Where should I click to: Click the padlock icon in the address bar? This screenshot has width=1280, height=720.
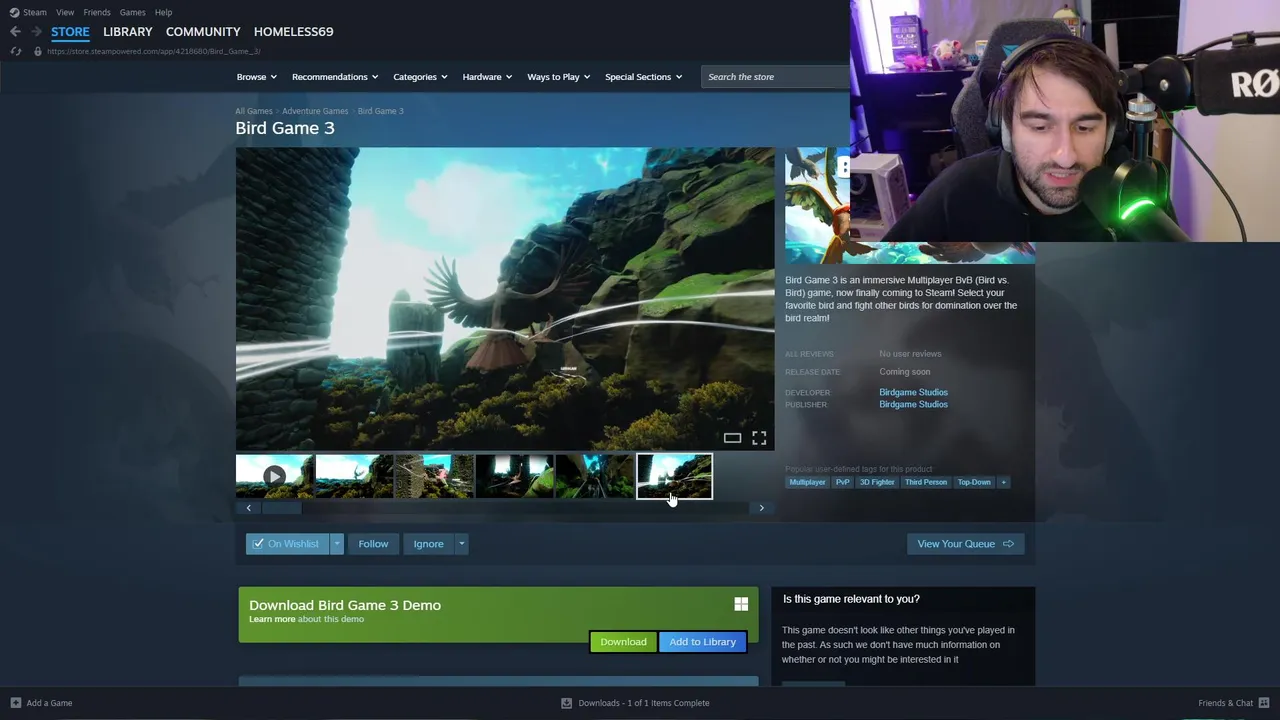click(x=38, y=51)
